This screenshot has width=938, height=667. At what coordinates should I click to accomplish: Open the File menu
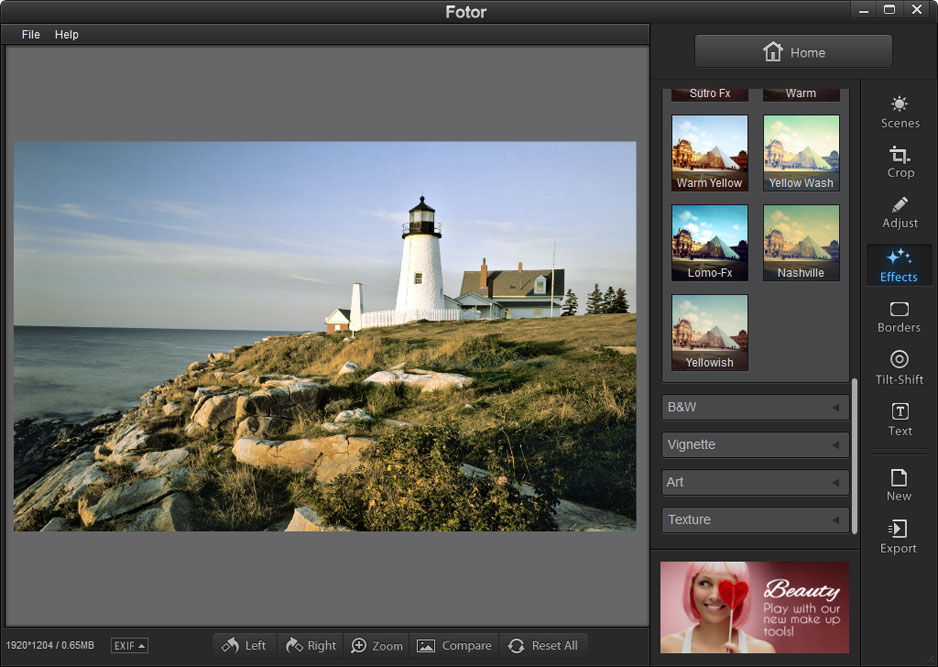tap(30, 34)
